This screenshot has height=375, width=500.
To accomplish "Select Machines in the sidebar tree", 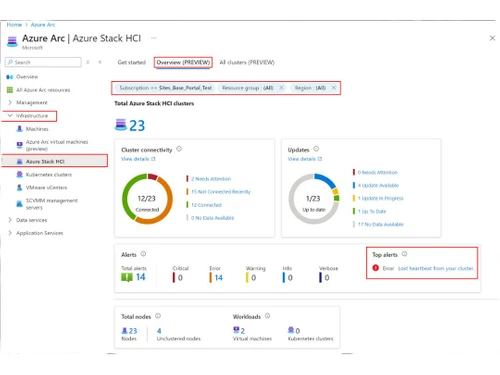I will tap(37, 129).
